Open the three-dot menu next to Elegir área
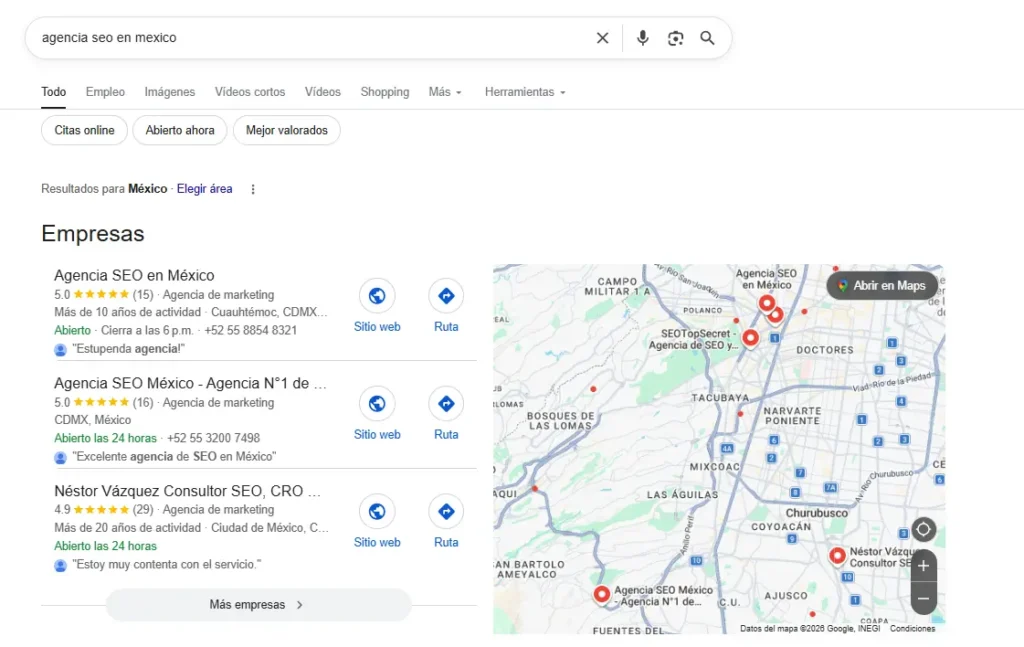 [253, 189]
